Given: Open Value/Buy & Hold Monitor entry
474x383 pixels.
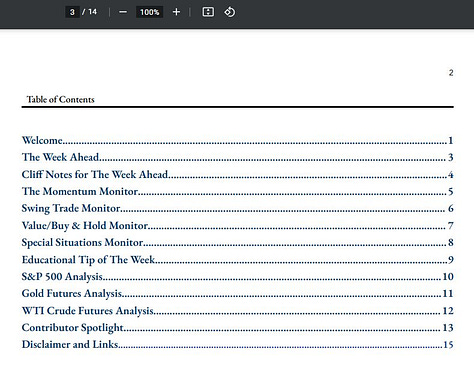Looking at the screenshot, I should click(x=237, y=226).
